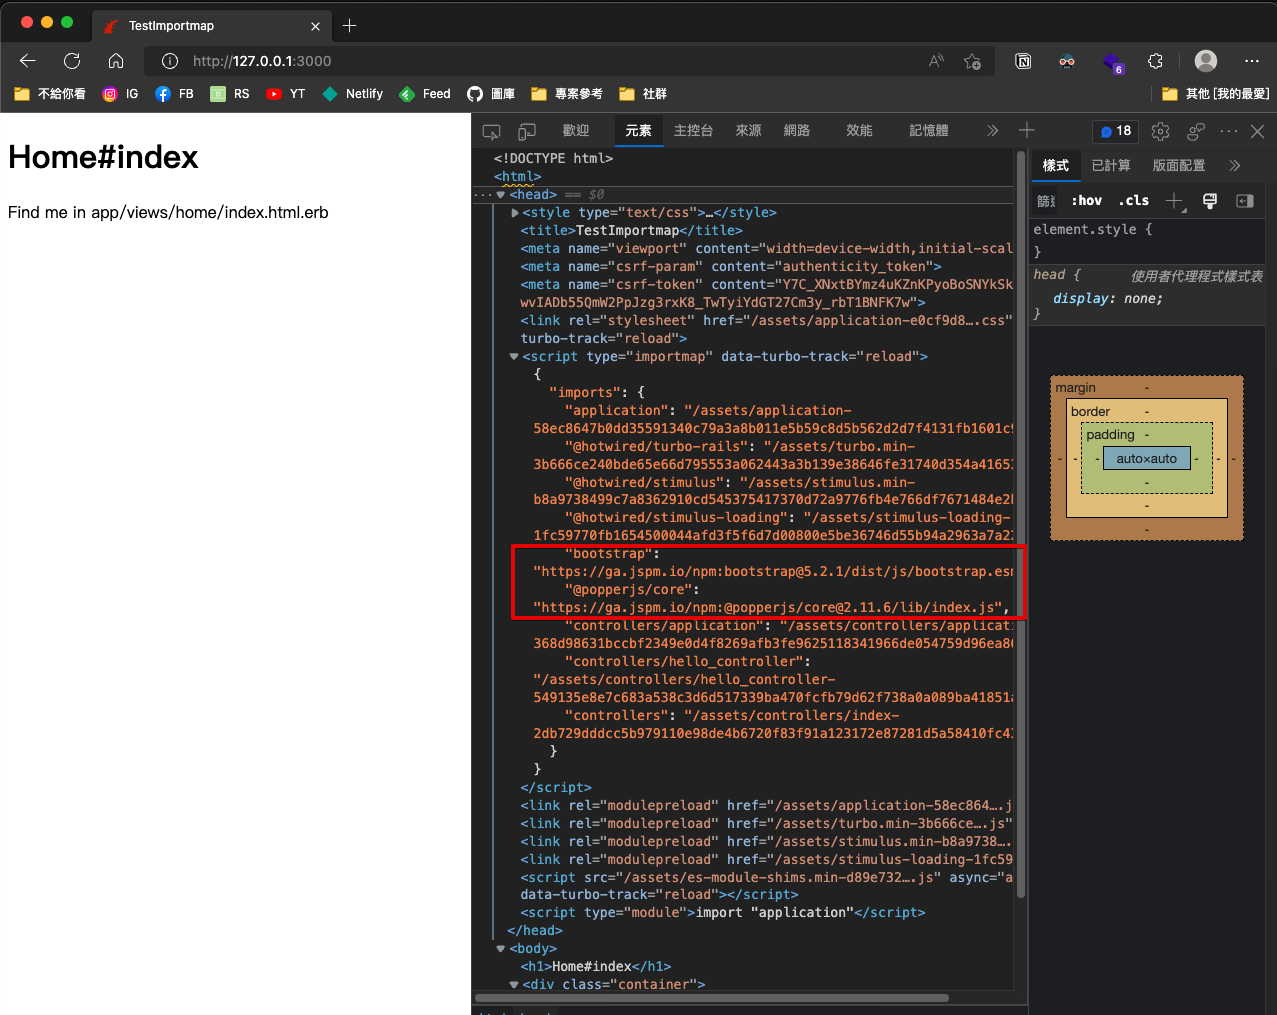Open the 已計算 computed tab
The width and height of the screenshot is (1277, 1015).
[x=1111, y=166]
